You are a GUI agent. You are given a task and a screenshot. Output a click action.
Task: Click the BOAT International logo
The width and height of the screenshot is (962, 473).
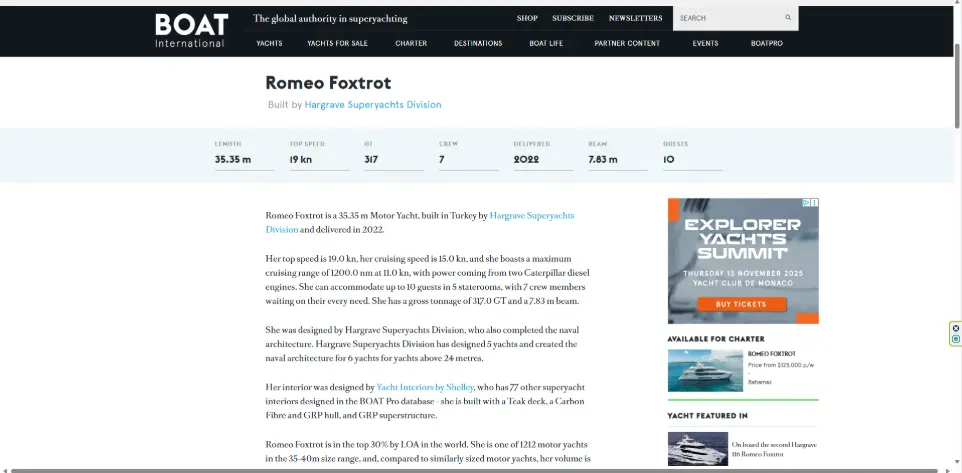tap(191, 30)
